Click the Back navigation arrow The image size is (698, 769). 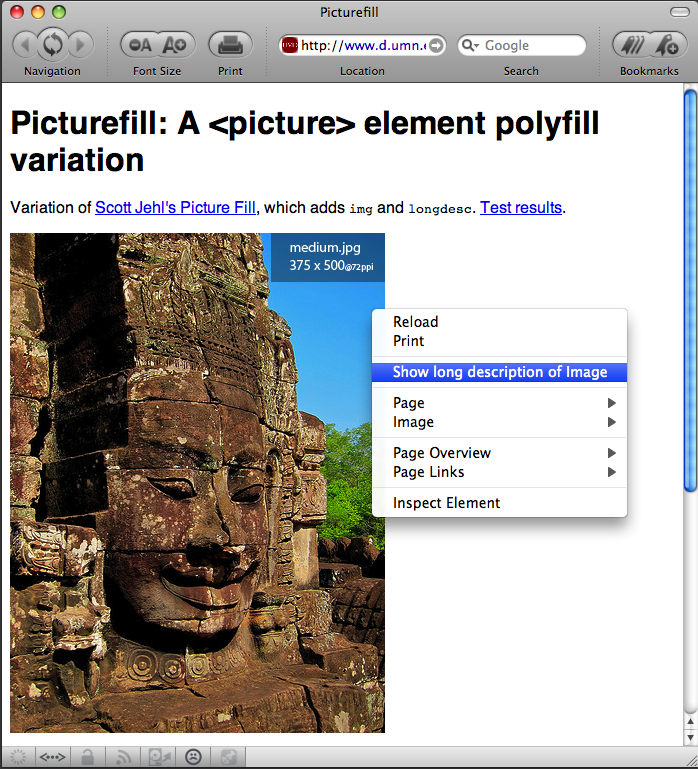24,45
